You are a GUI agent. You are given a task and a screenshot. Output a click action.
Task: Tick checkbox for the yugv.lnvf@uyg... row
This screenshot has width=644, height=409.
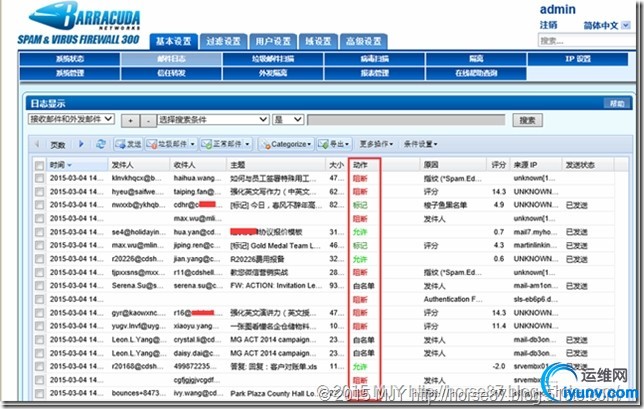pyautogui.click(x=39, y=326)
